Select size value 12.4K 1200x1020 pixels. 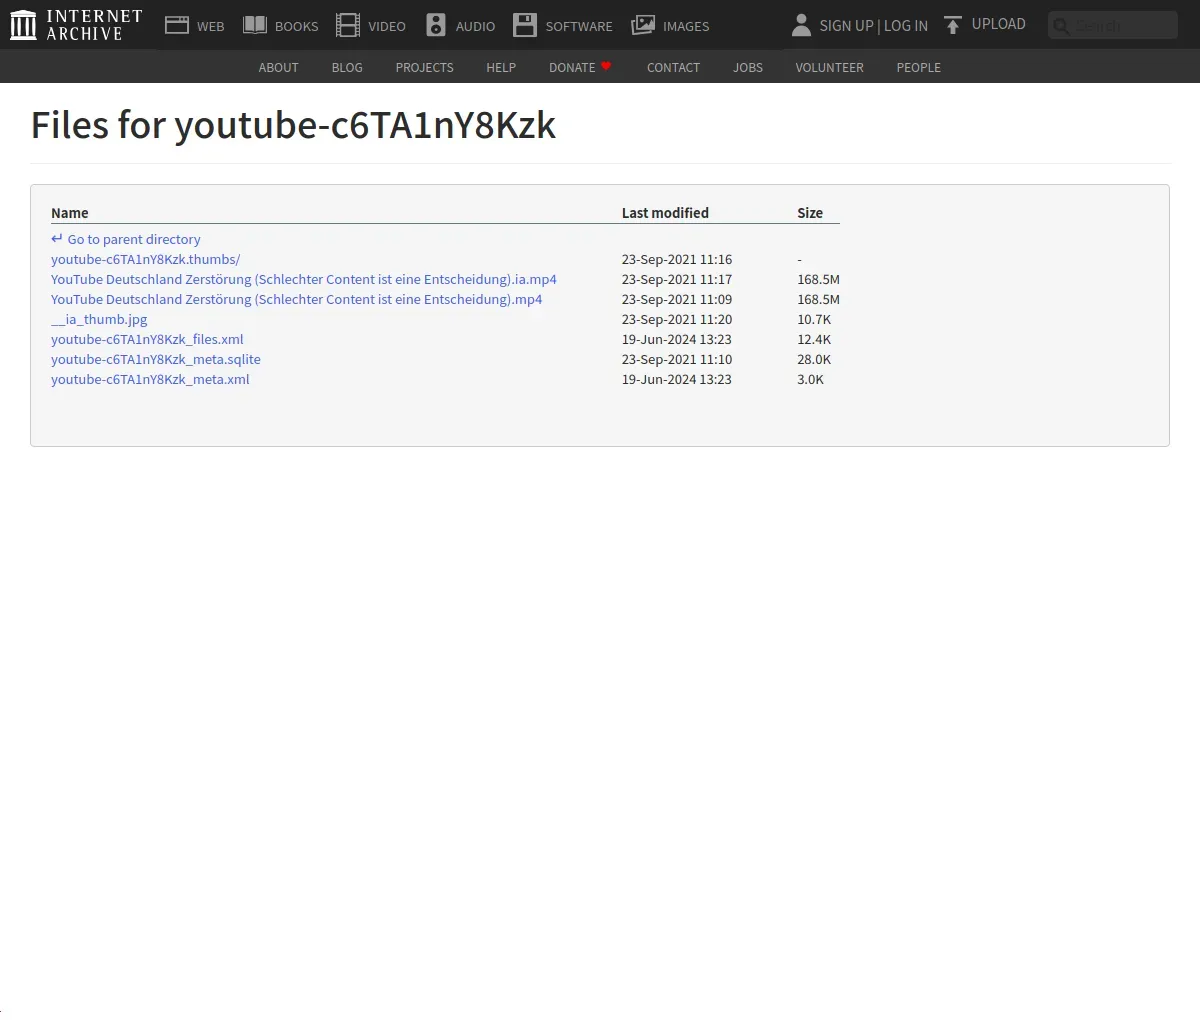point(814,339)
